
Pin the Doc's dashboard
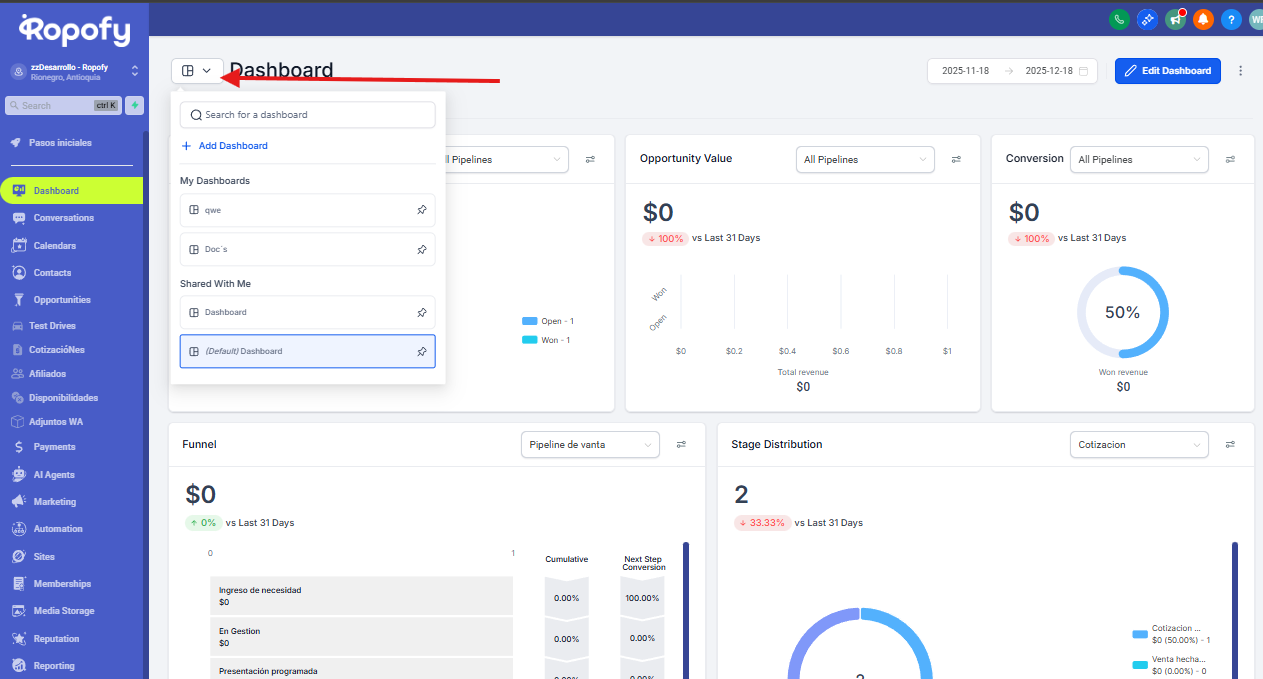coord(421,249)
